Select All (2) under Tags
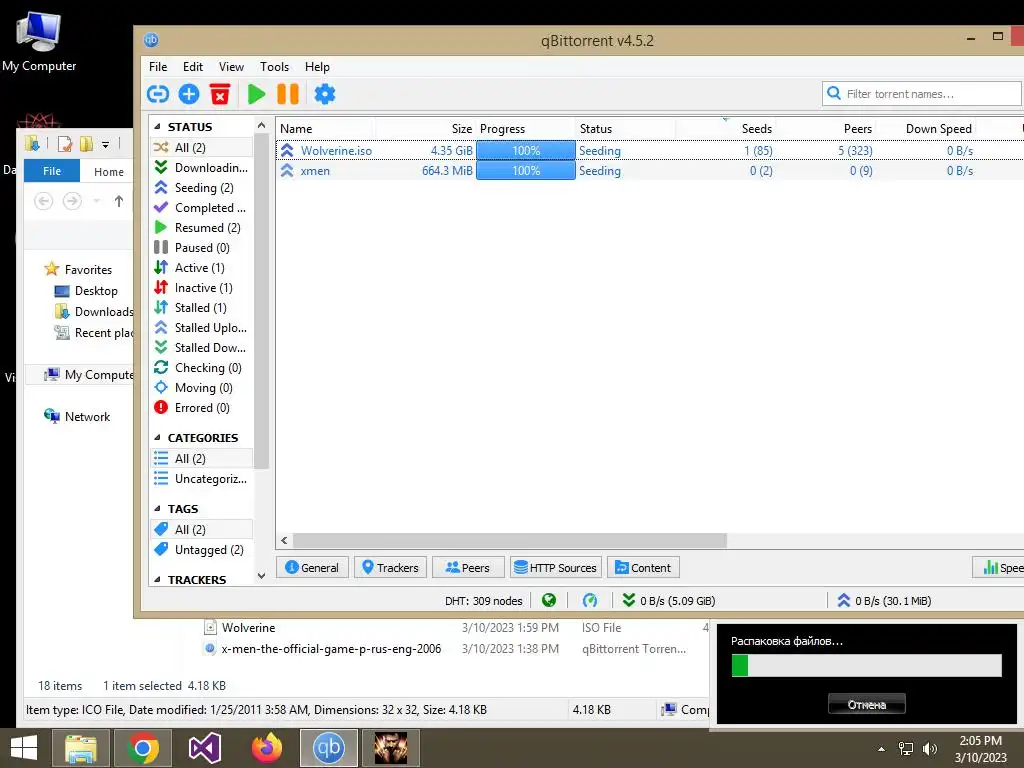Viewport: 1024px width, 768px height. coord(202,530)
